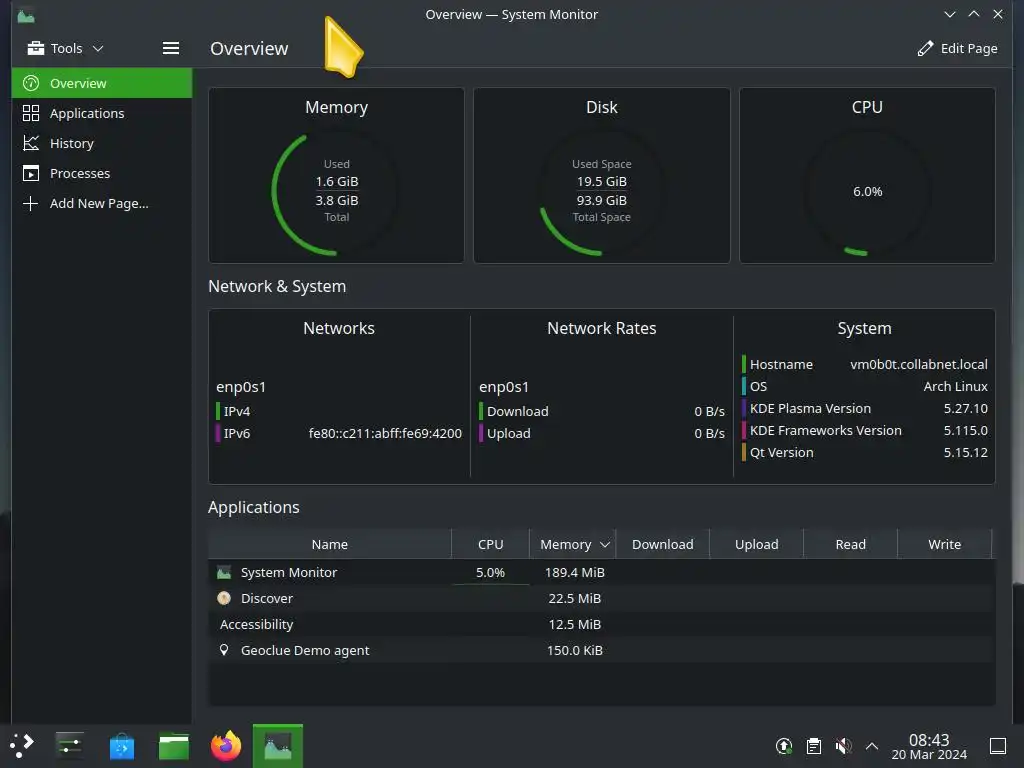Select the System Monitor row
Screen dimensions: 1024x768
601,572
